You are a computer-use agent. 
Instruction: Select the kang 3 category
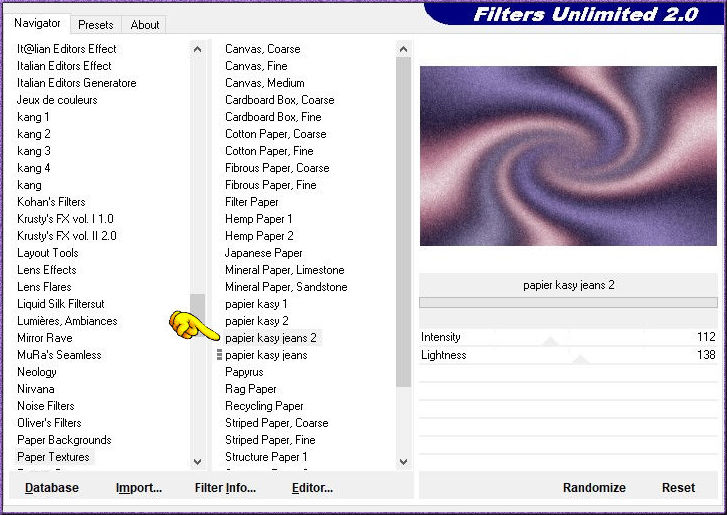coord(33,151)
